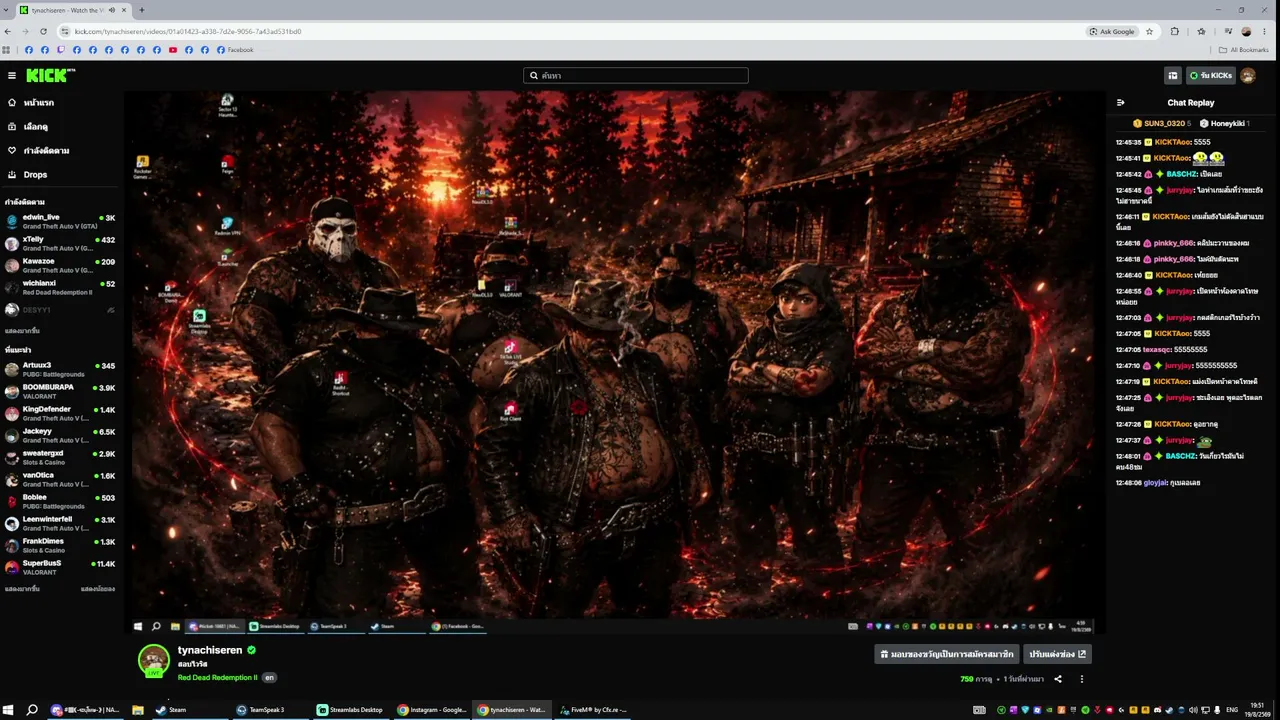Open Kawazoe channel in the sidebar
Image resolution: width=1280 pixels, height=720 pixels.
60,265
